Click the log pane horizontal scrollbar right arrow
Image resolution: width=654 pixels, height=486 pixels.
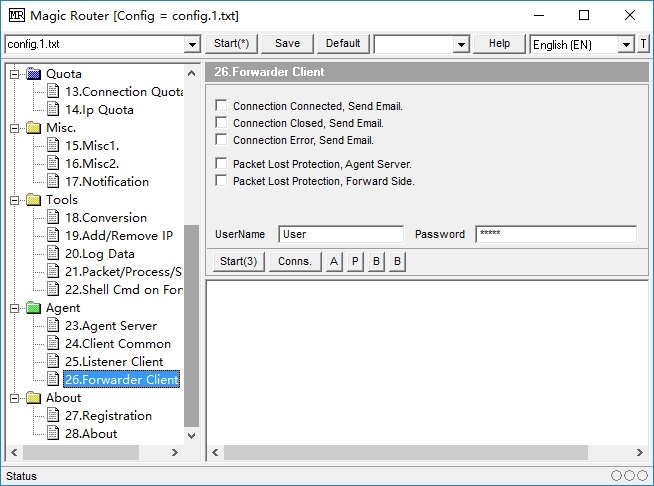pos(640,453)
